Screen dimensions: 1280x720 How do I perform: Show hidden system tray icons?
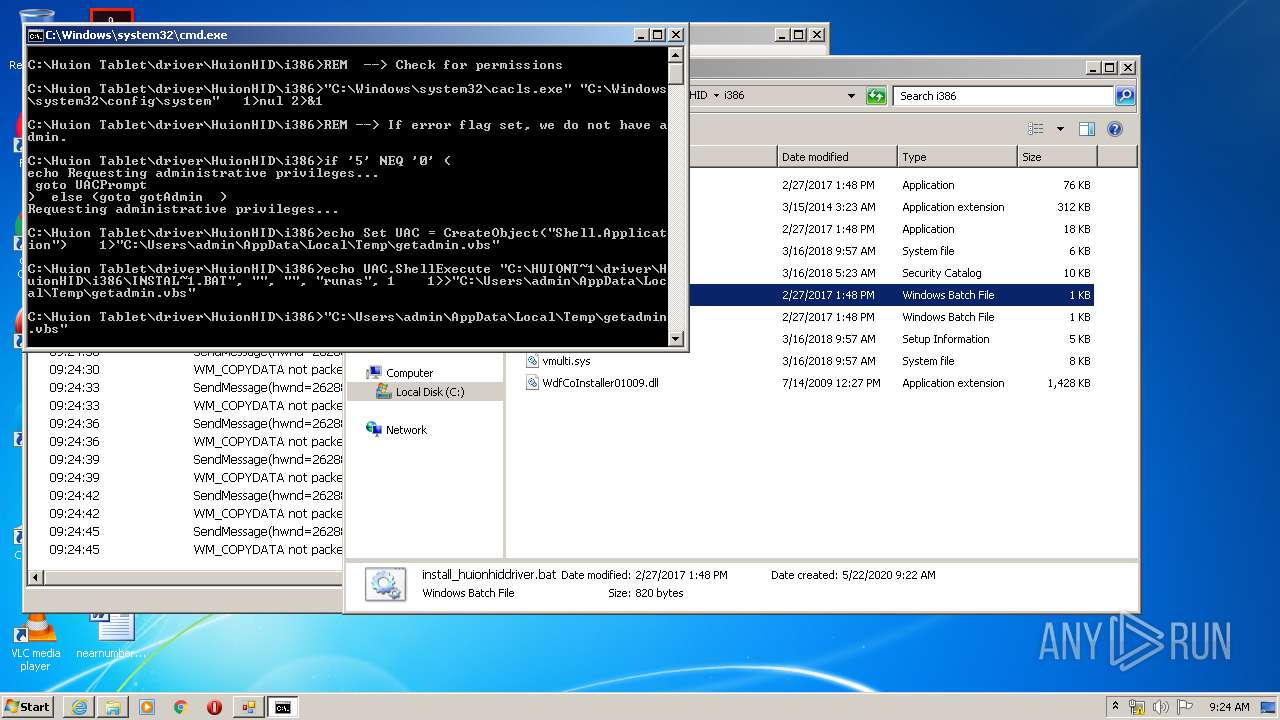pyautogui.click(x=1115, y=706)
